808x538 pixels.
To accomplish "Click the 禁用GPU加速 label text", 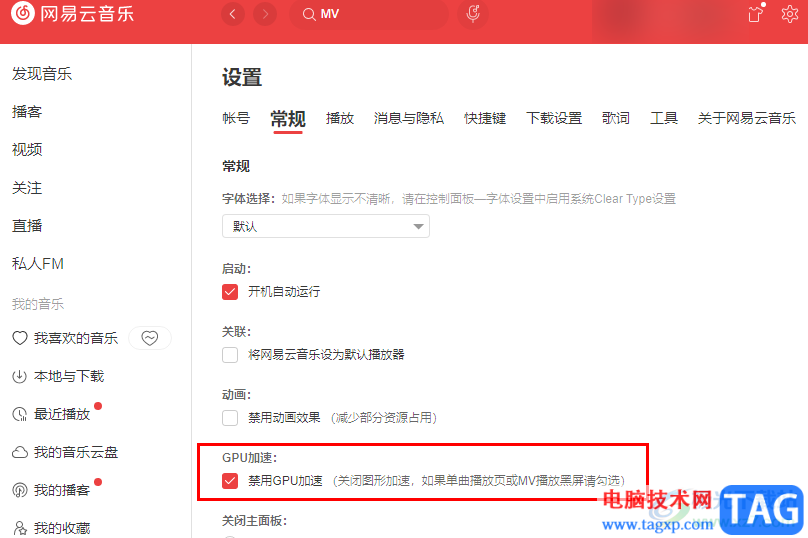I will (285, 481).
